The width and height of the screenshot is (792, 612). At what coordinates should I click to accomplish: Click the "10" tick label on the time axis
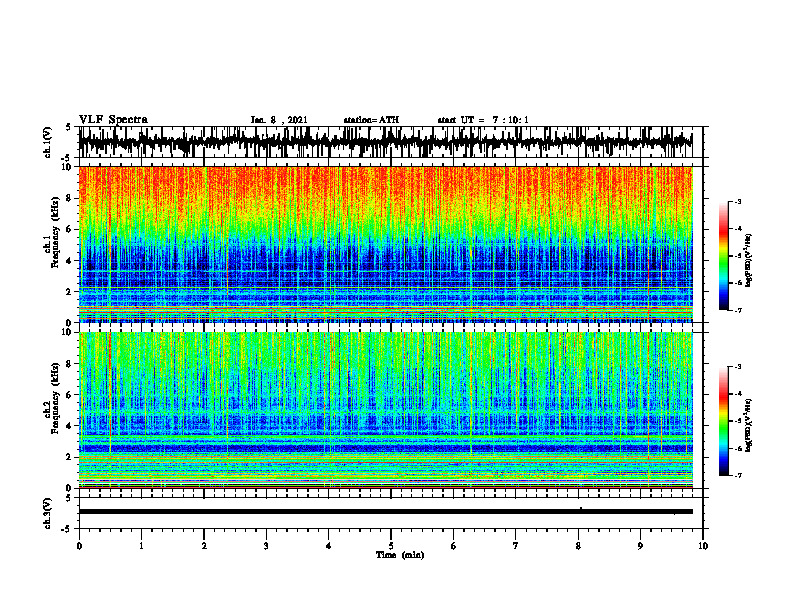[x=703, y=546]
